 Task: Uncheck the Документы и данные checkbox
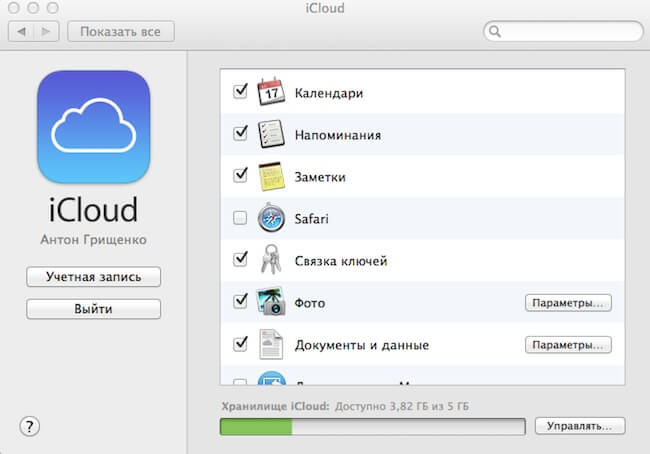[x=240, y=344]
